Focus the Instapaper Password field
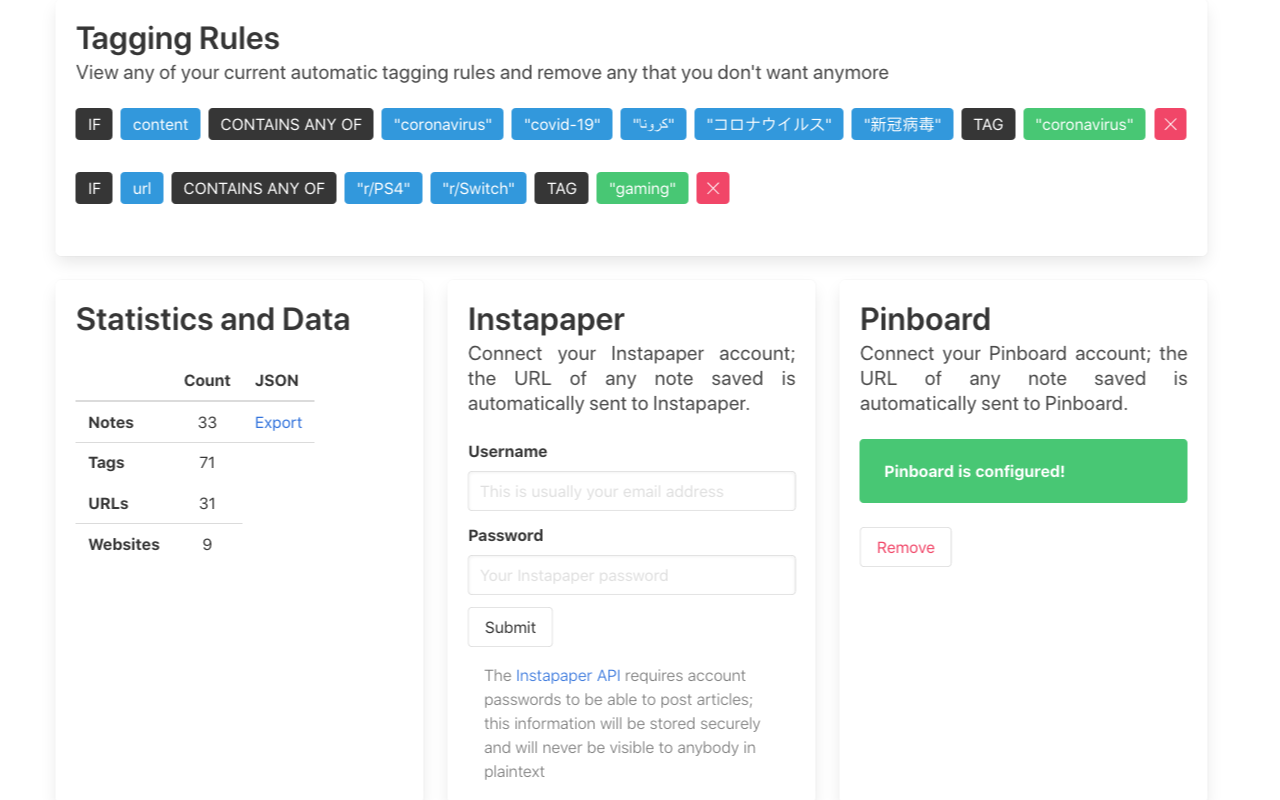The height and width of the screenshot is (800, 1280). (x=631, y=575)
